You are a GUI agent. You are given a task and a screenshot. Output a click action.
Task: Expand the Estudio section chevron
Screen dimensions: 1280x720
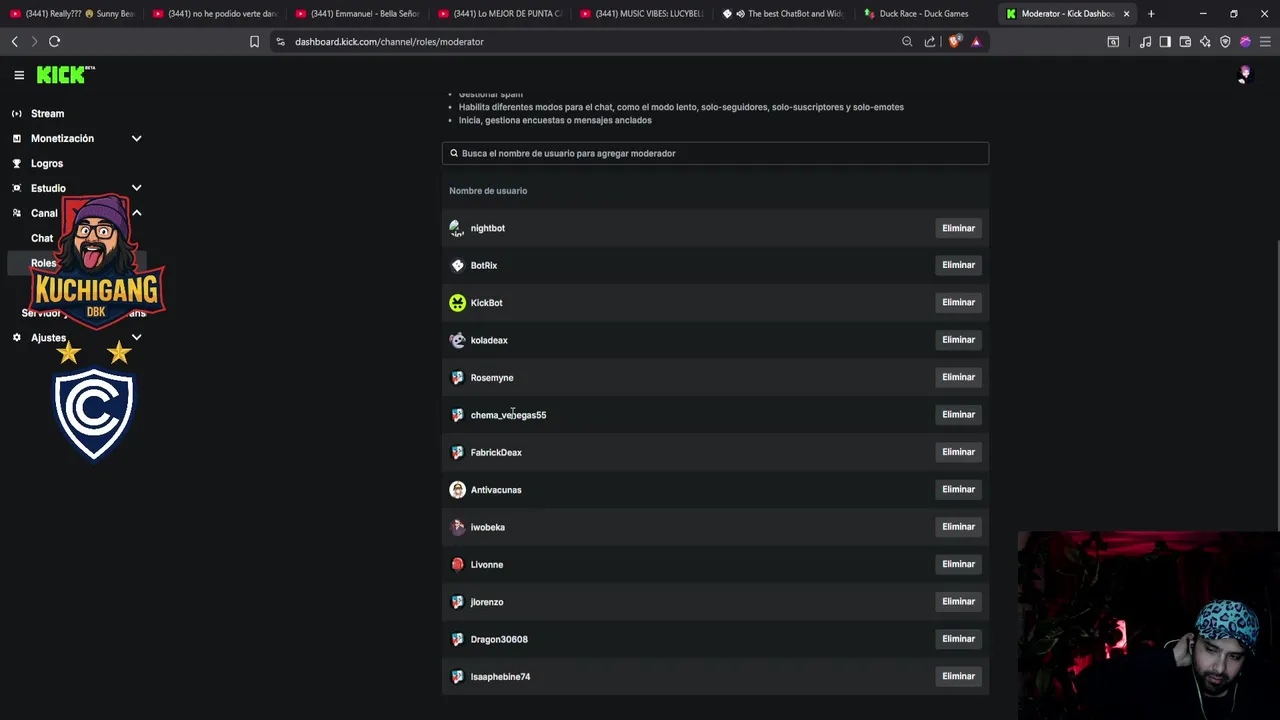[137, 188]
